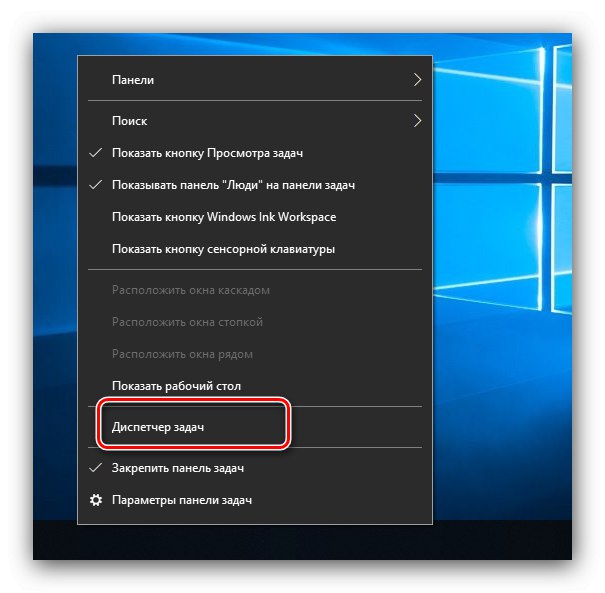The width and height of the screenshot is (605, 593).
Task: Expand the Панели submenu arrow
Action: click(x=417, y=80)
